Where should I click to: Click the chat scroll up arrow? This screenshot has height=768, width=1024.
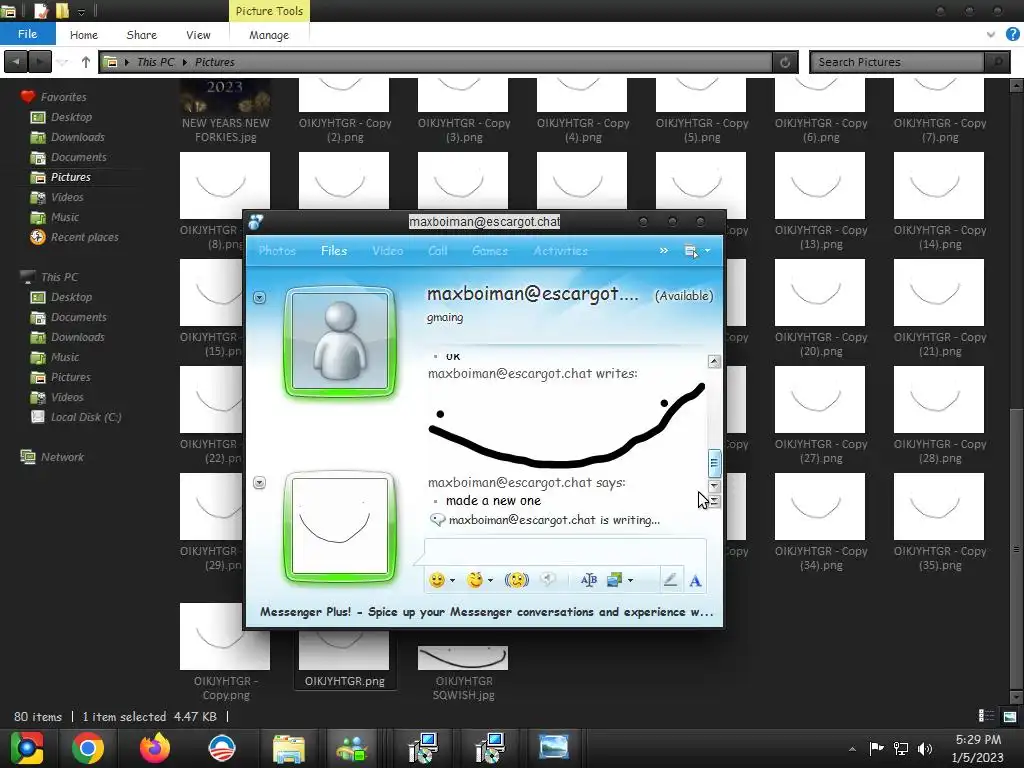pyautogui.click(x=714, y=362)
